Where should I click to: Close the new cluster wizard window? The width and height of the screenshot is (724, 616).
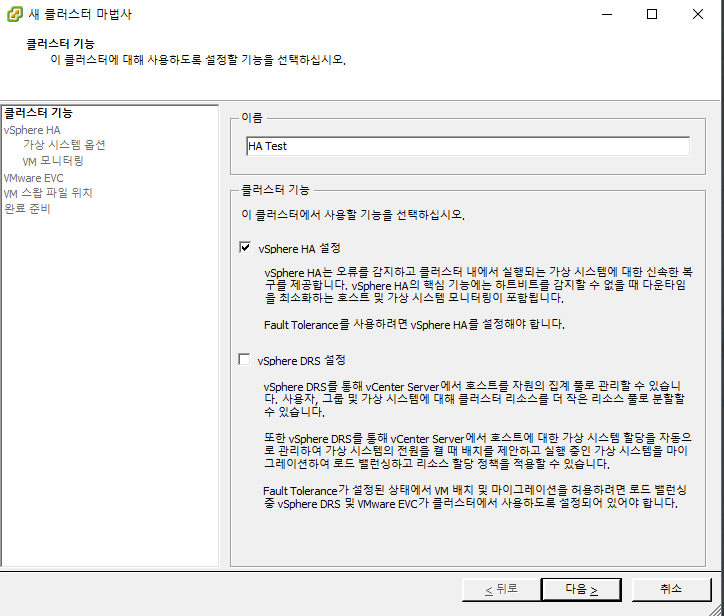coord(698,14)
